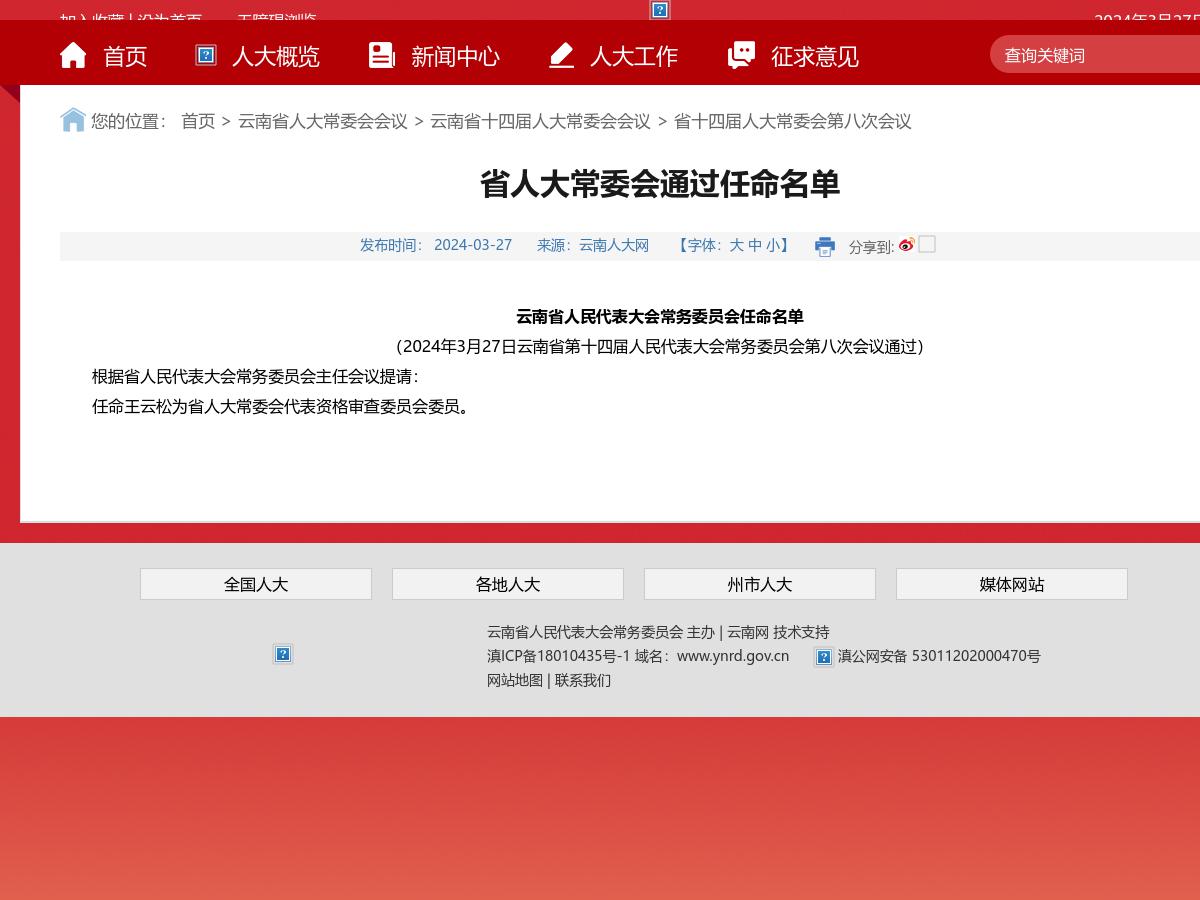
Task: Expand the 州市人大 selector
Action: click(x=760, y=584)
